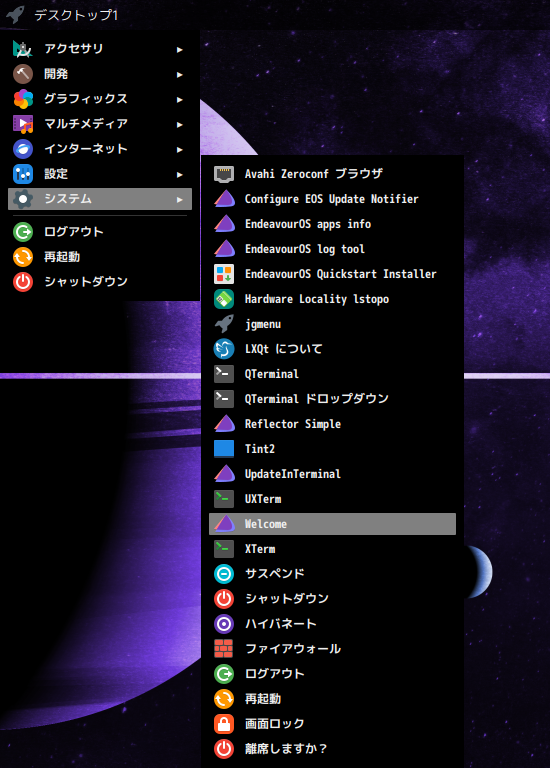Screen dimensions: 550x768
Task: Select the Welcome entry in system submenu
Action: [332, 524]
